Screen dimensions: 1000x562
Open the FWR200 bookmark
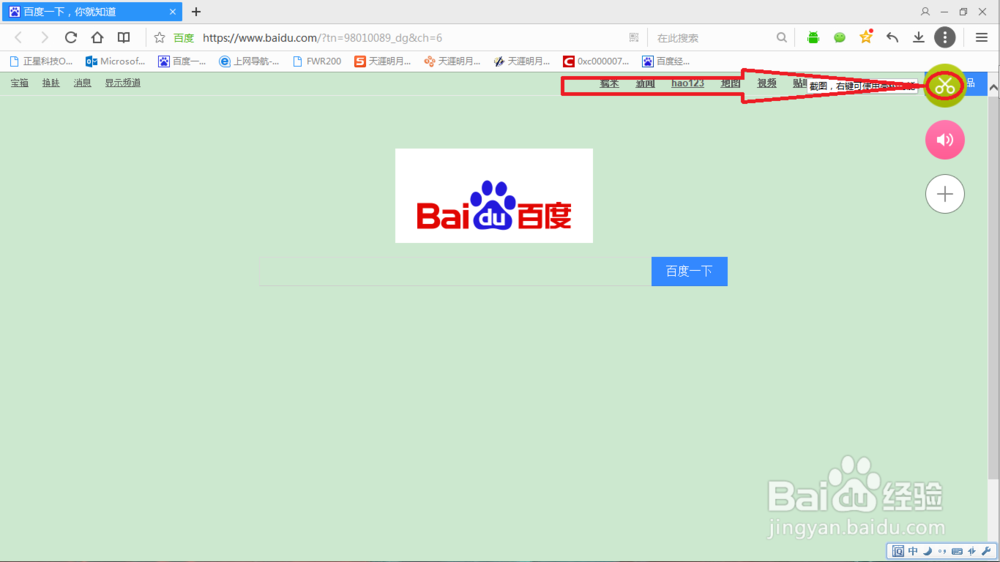click(316, 61)
